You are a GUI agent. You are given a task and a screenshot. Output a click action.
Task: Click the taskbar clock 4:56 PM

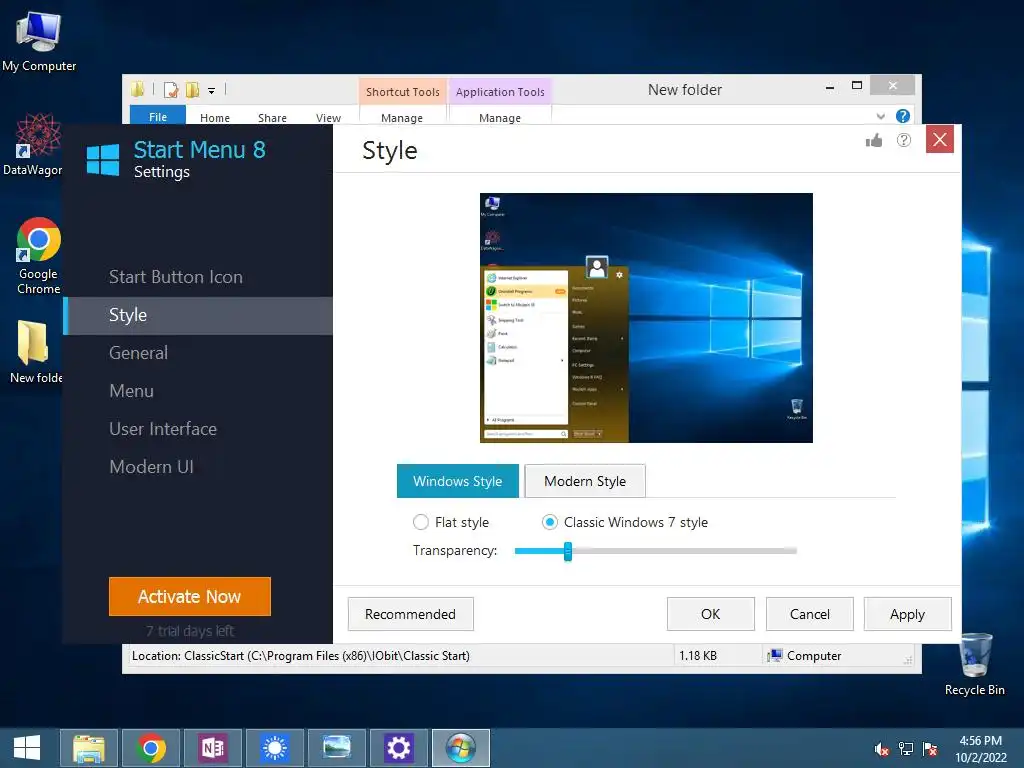pyautogui.click(x=980, y=749)
